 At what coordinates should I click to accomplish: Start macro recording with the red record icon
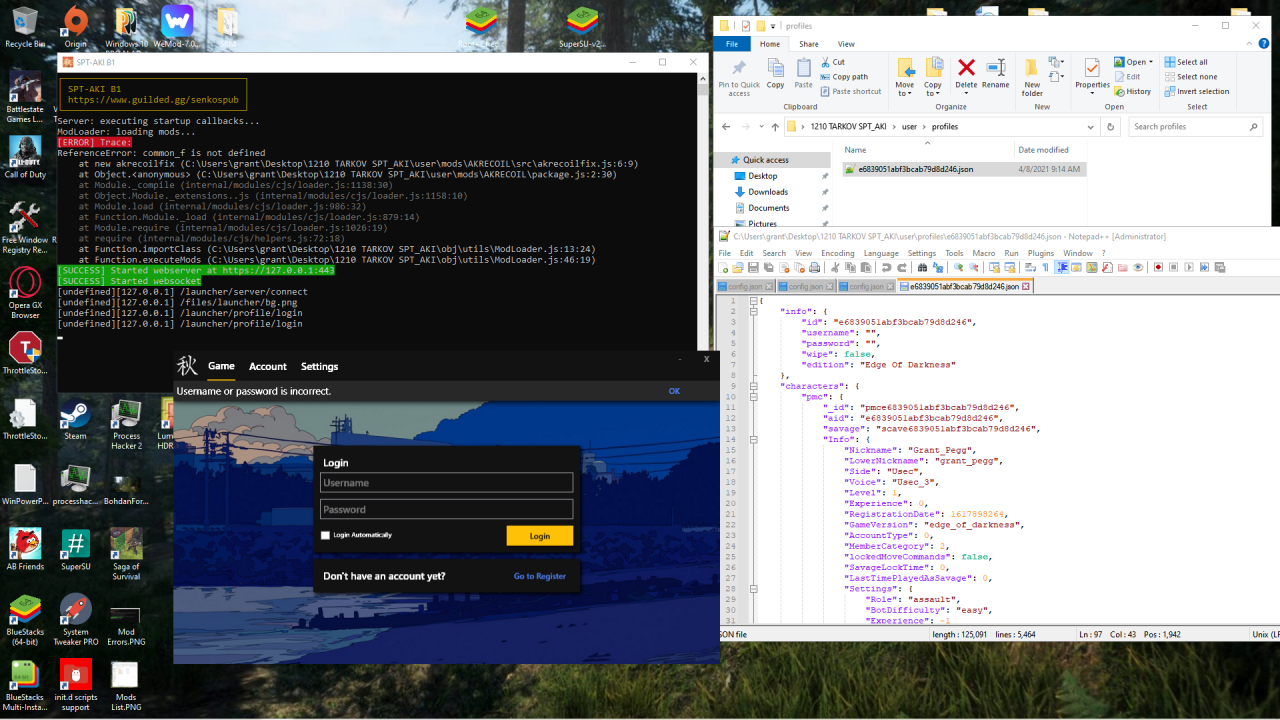(x=1158, y=267)
